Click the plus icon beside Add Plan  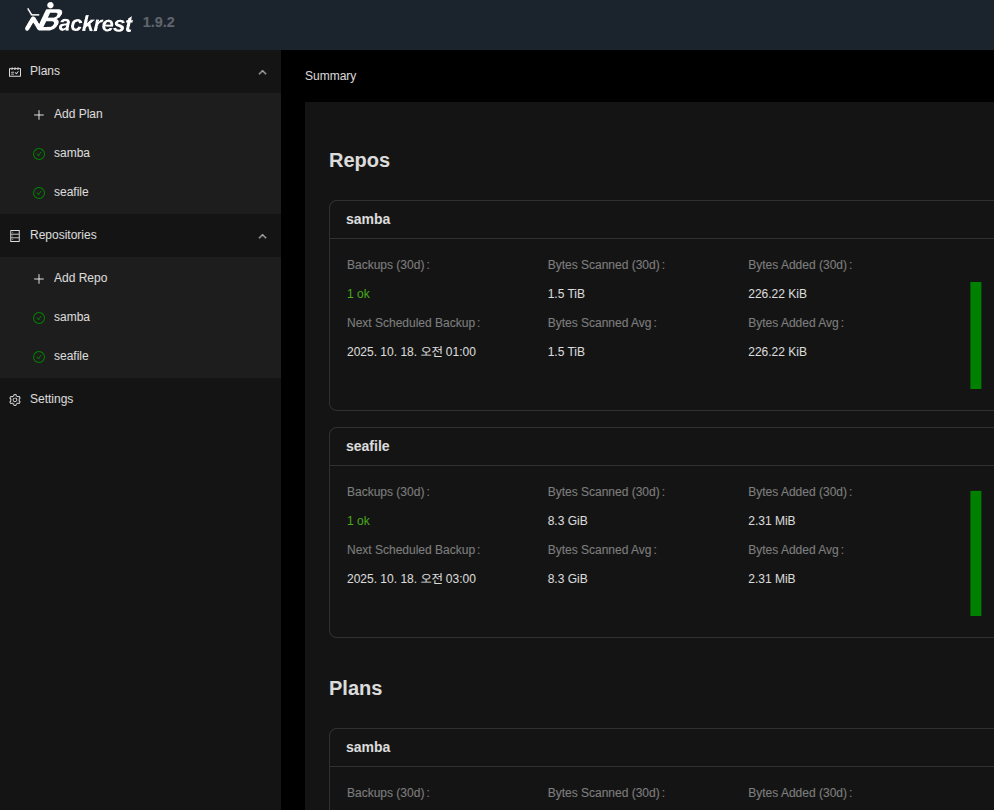(39, 115)
